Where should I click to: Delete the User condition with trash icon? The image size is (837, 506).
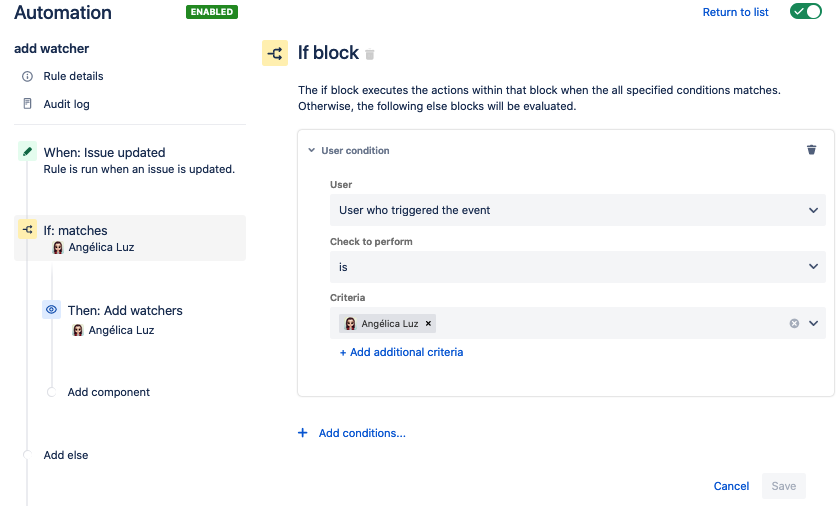point(811,150)
